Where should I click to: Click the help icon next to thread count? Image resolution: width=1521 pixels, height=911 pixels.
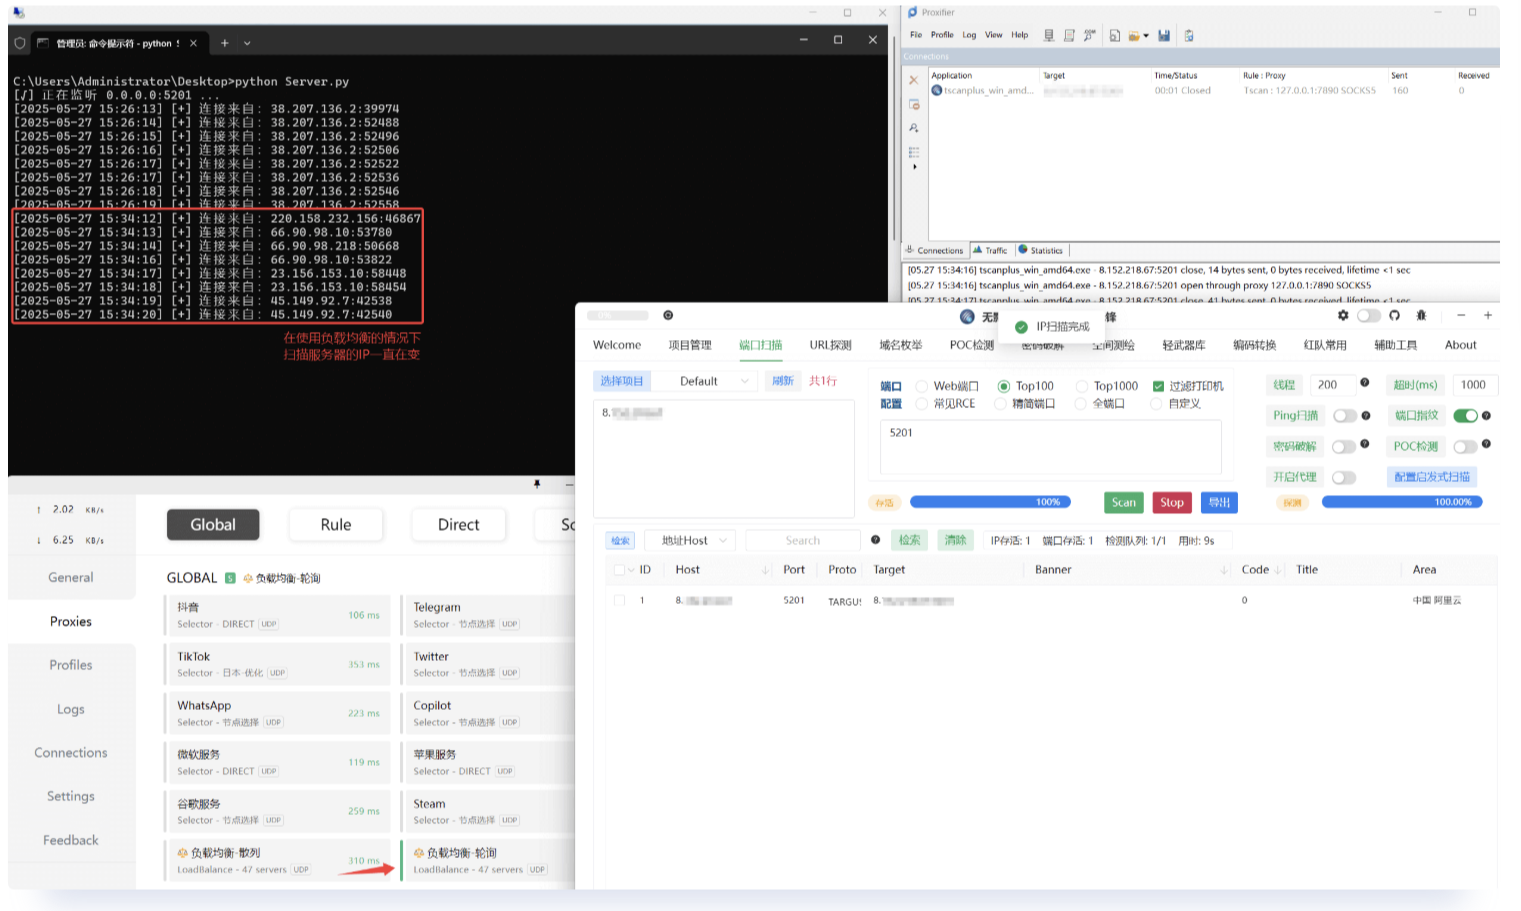coord(1365,382)
